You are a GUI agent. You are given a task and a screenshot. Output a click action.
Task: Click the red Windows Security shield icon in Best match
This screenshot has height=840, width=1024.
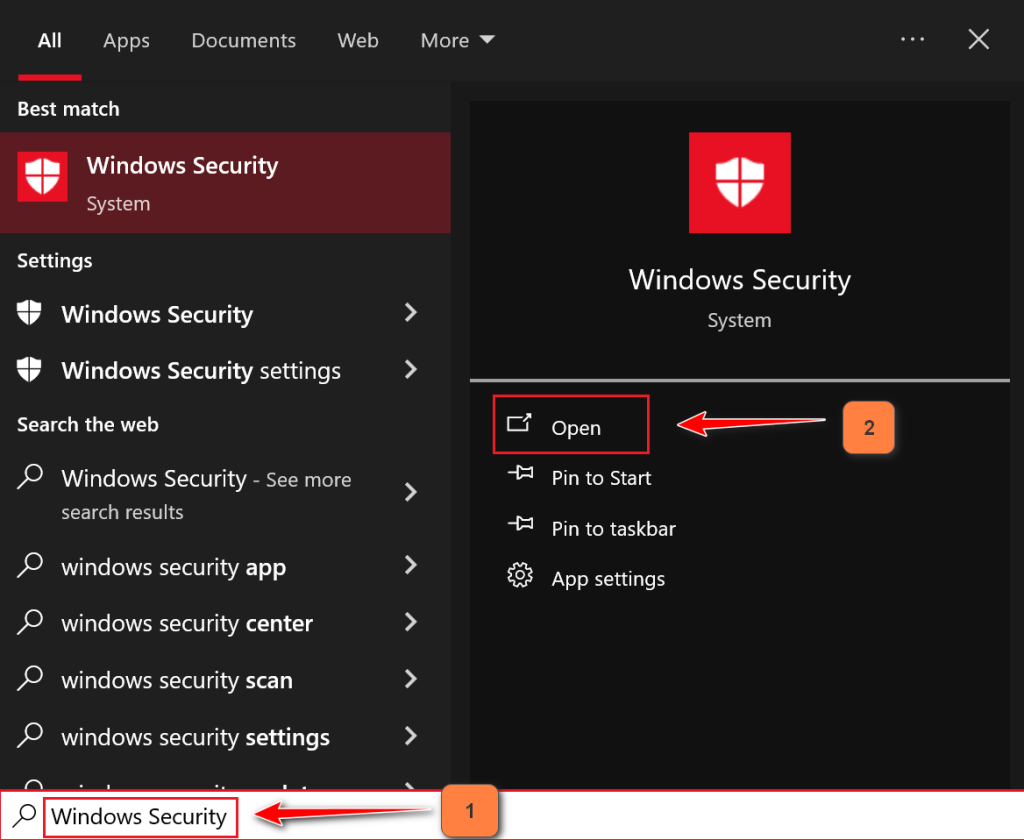pyautogui.click(x=43, y=177)
